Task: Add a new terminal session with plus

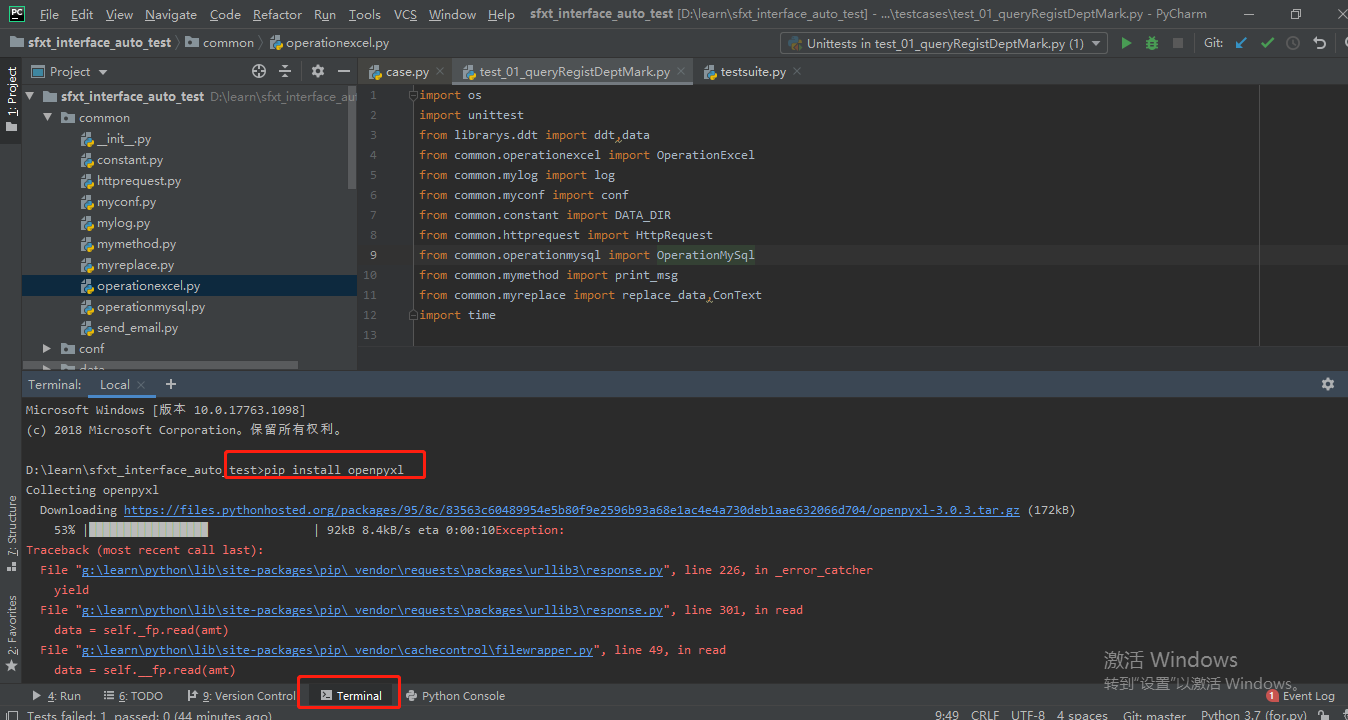Action: click(x=171, y=384)
